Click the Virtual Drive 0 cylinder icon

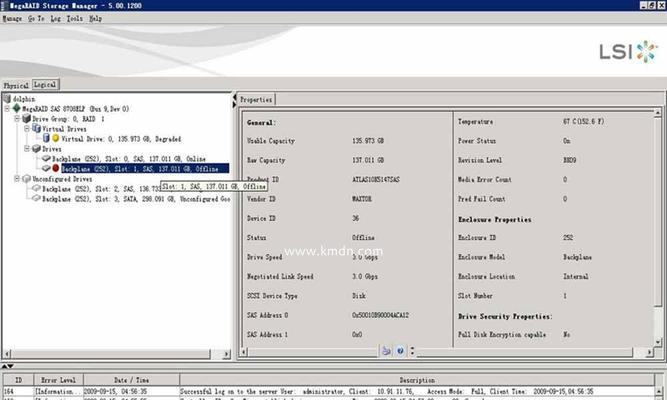pos(46,138)
